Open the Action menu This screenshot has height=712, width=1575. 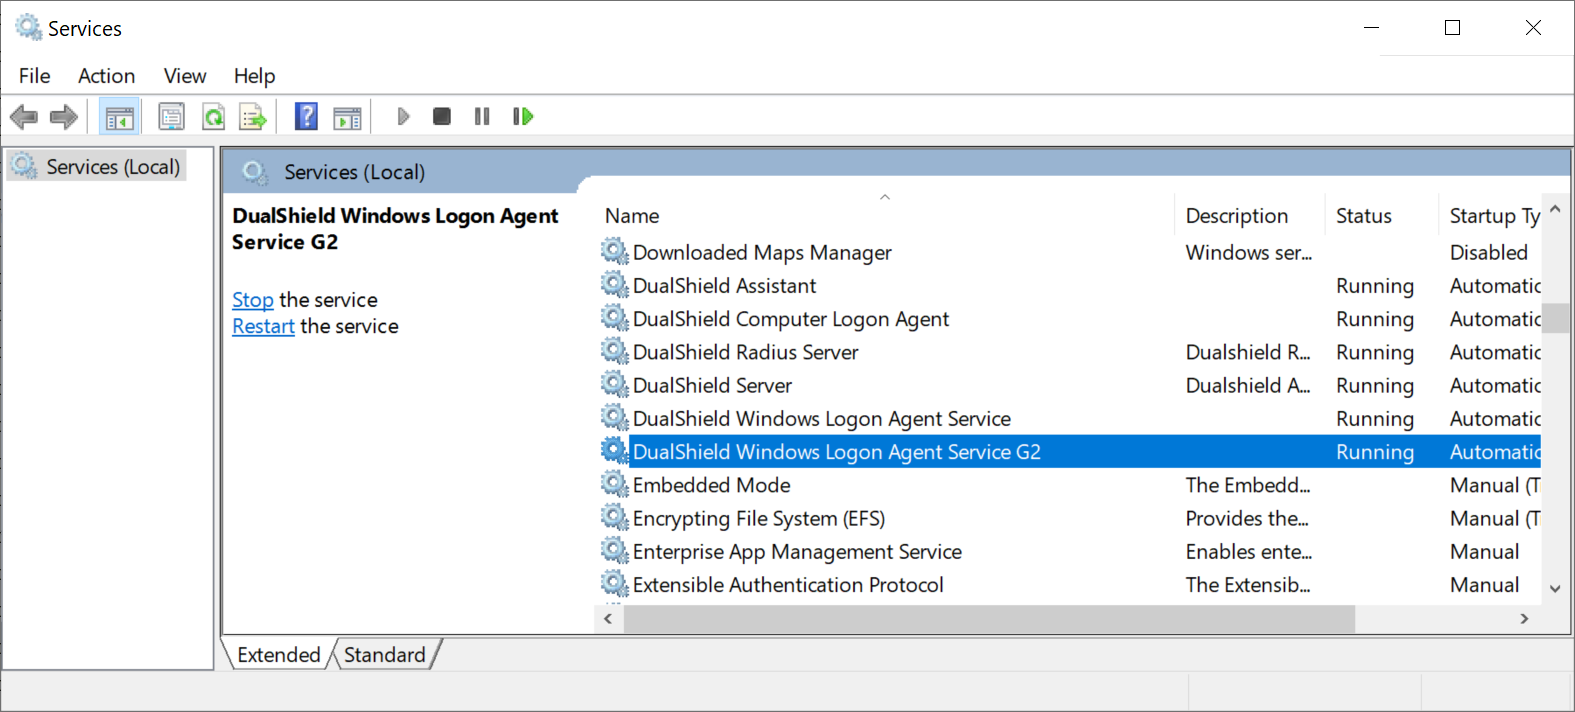(106, 76)
